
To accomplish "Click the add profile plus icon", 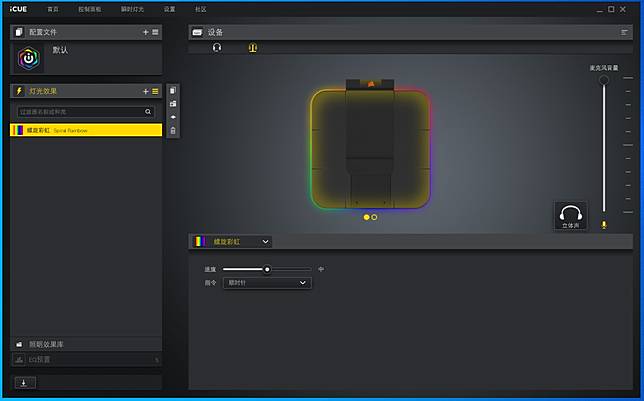I will [x=145, y=32].
